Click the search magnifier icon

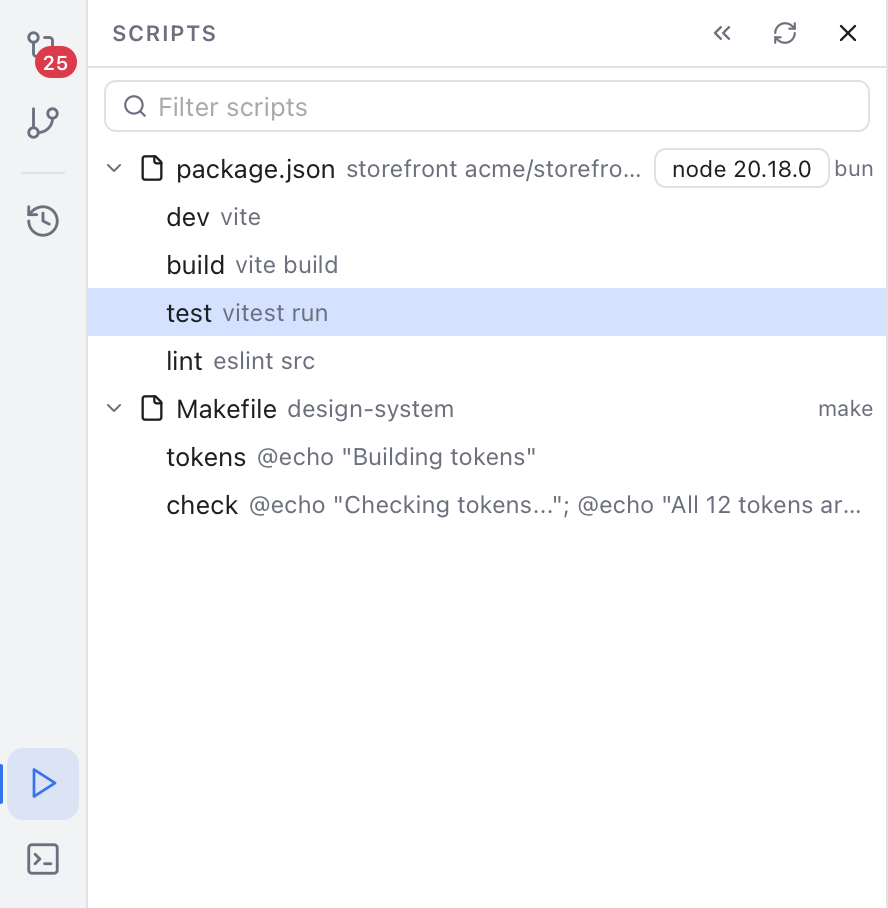point(135,107)
